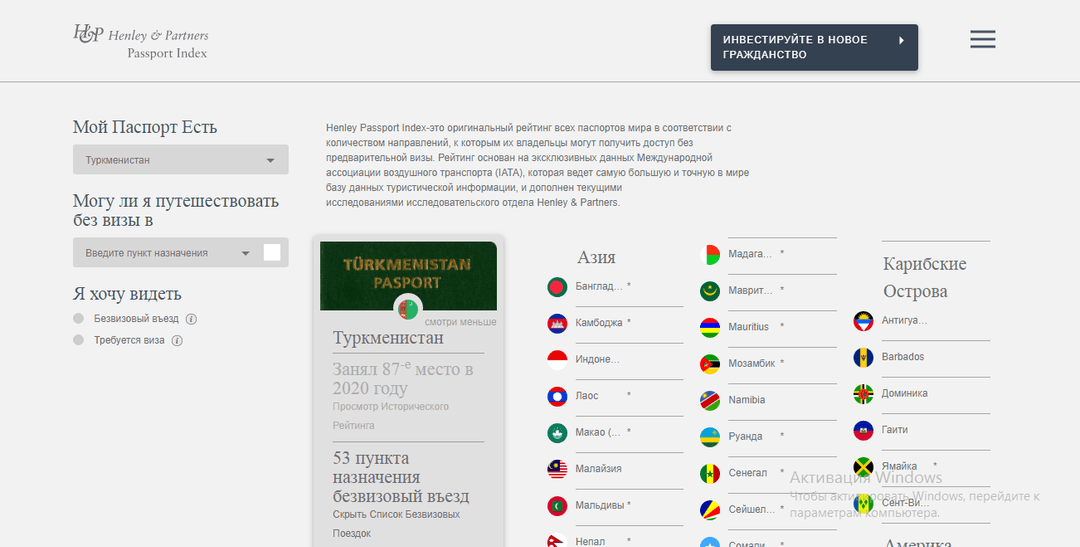Click the Малайзия country name

tap(599, 468)
